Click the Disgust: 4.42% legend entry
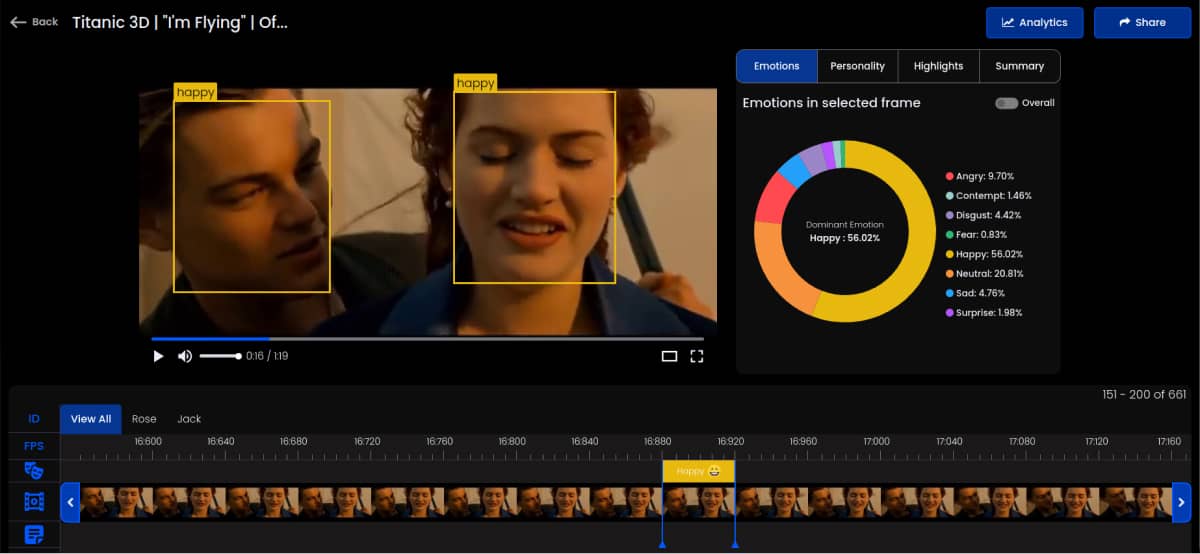The height and width of the screenshot is (554, 1200). [983, 215]
